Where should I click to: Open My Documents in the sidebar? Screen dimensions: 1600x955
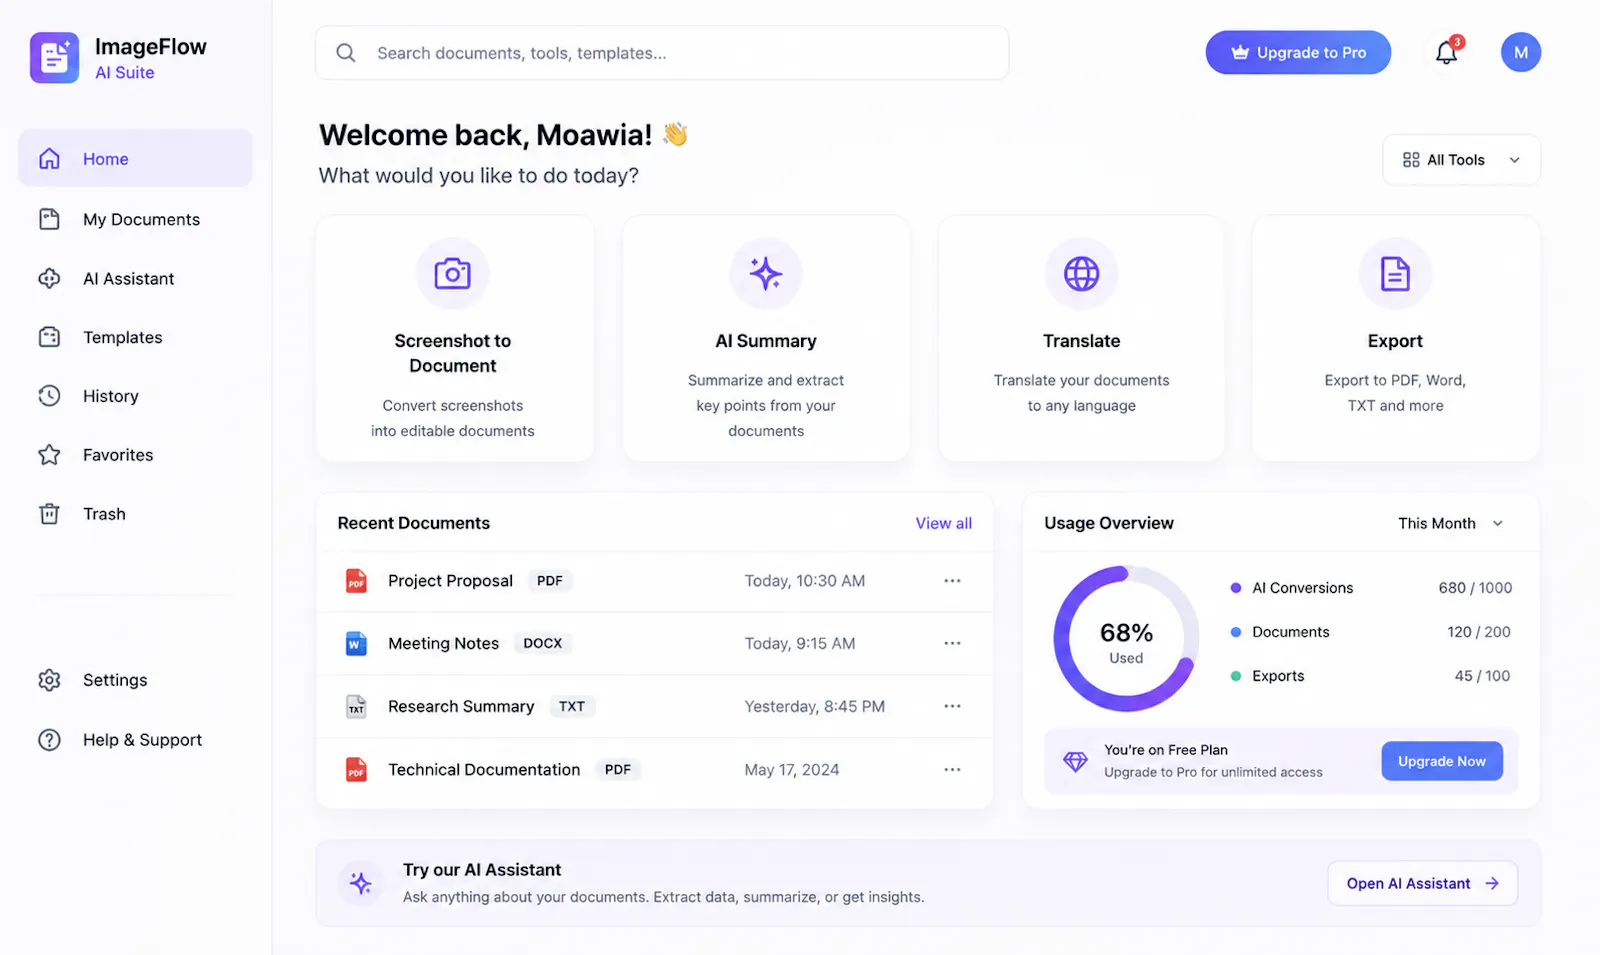point(135,219)
